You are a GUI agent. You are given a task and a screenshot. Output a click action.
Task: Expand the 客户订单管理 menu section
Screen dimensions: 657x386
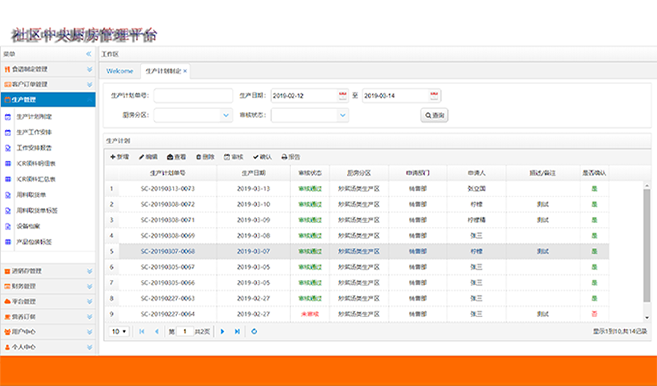48,84
